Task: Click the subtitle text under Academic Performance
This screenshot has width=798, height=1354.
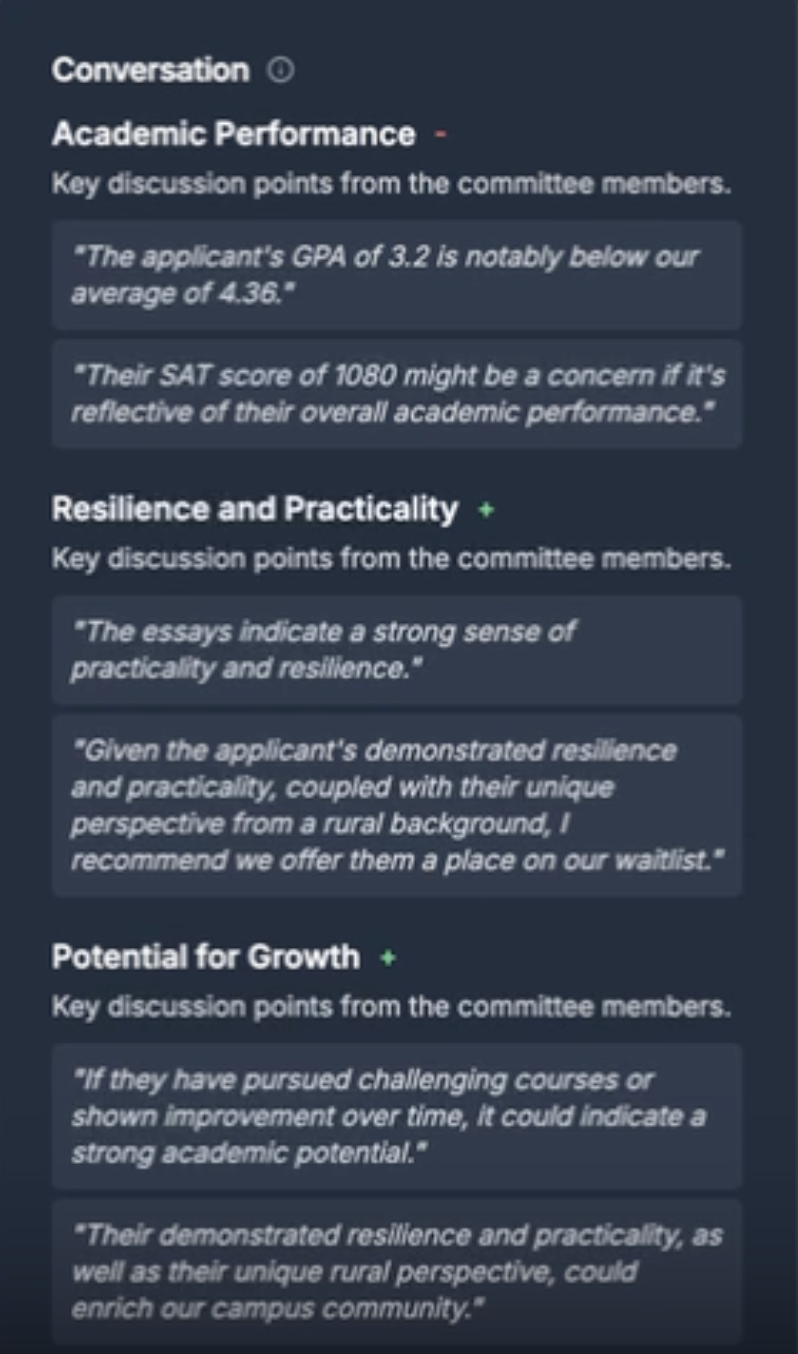Action: pyautogui.click(x=391, y=185)
